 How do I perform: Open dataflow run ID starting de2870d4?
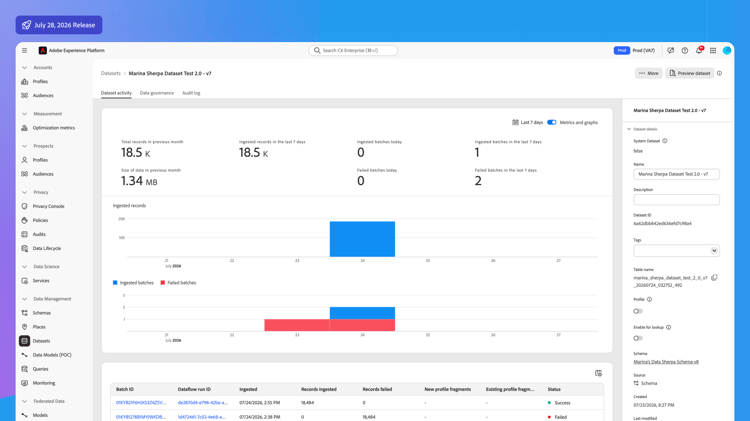[203, 403]
